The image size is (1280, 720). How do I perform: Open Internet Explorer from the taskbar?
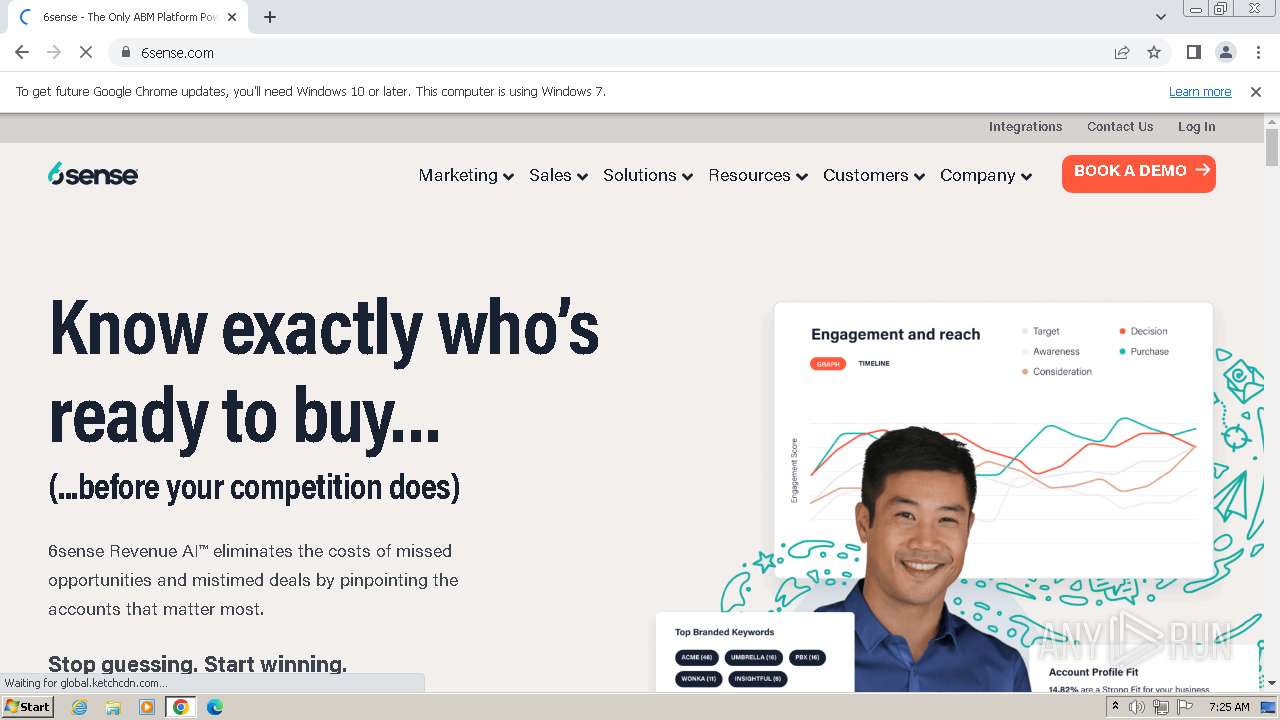(80, 707)
